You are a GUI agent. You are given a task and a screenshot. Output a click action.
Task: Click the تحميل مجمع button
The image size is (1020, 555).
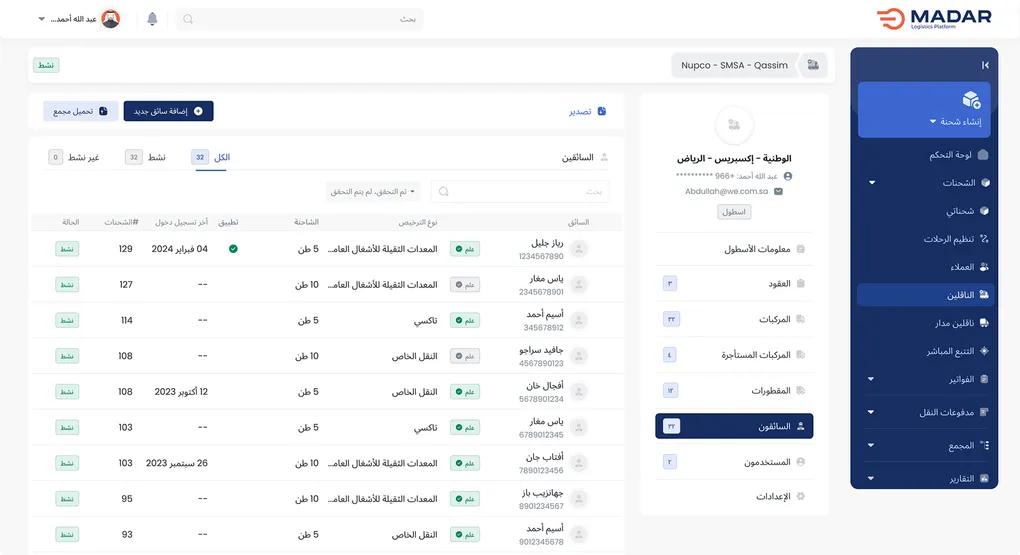tap(80, 111)
